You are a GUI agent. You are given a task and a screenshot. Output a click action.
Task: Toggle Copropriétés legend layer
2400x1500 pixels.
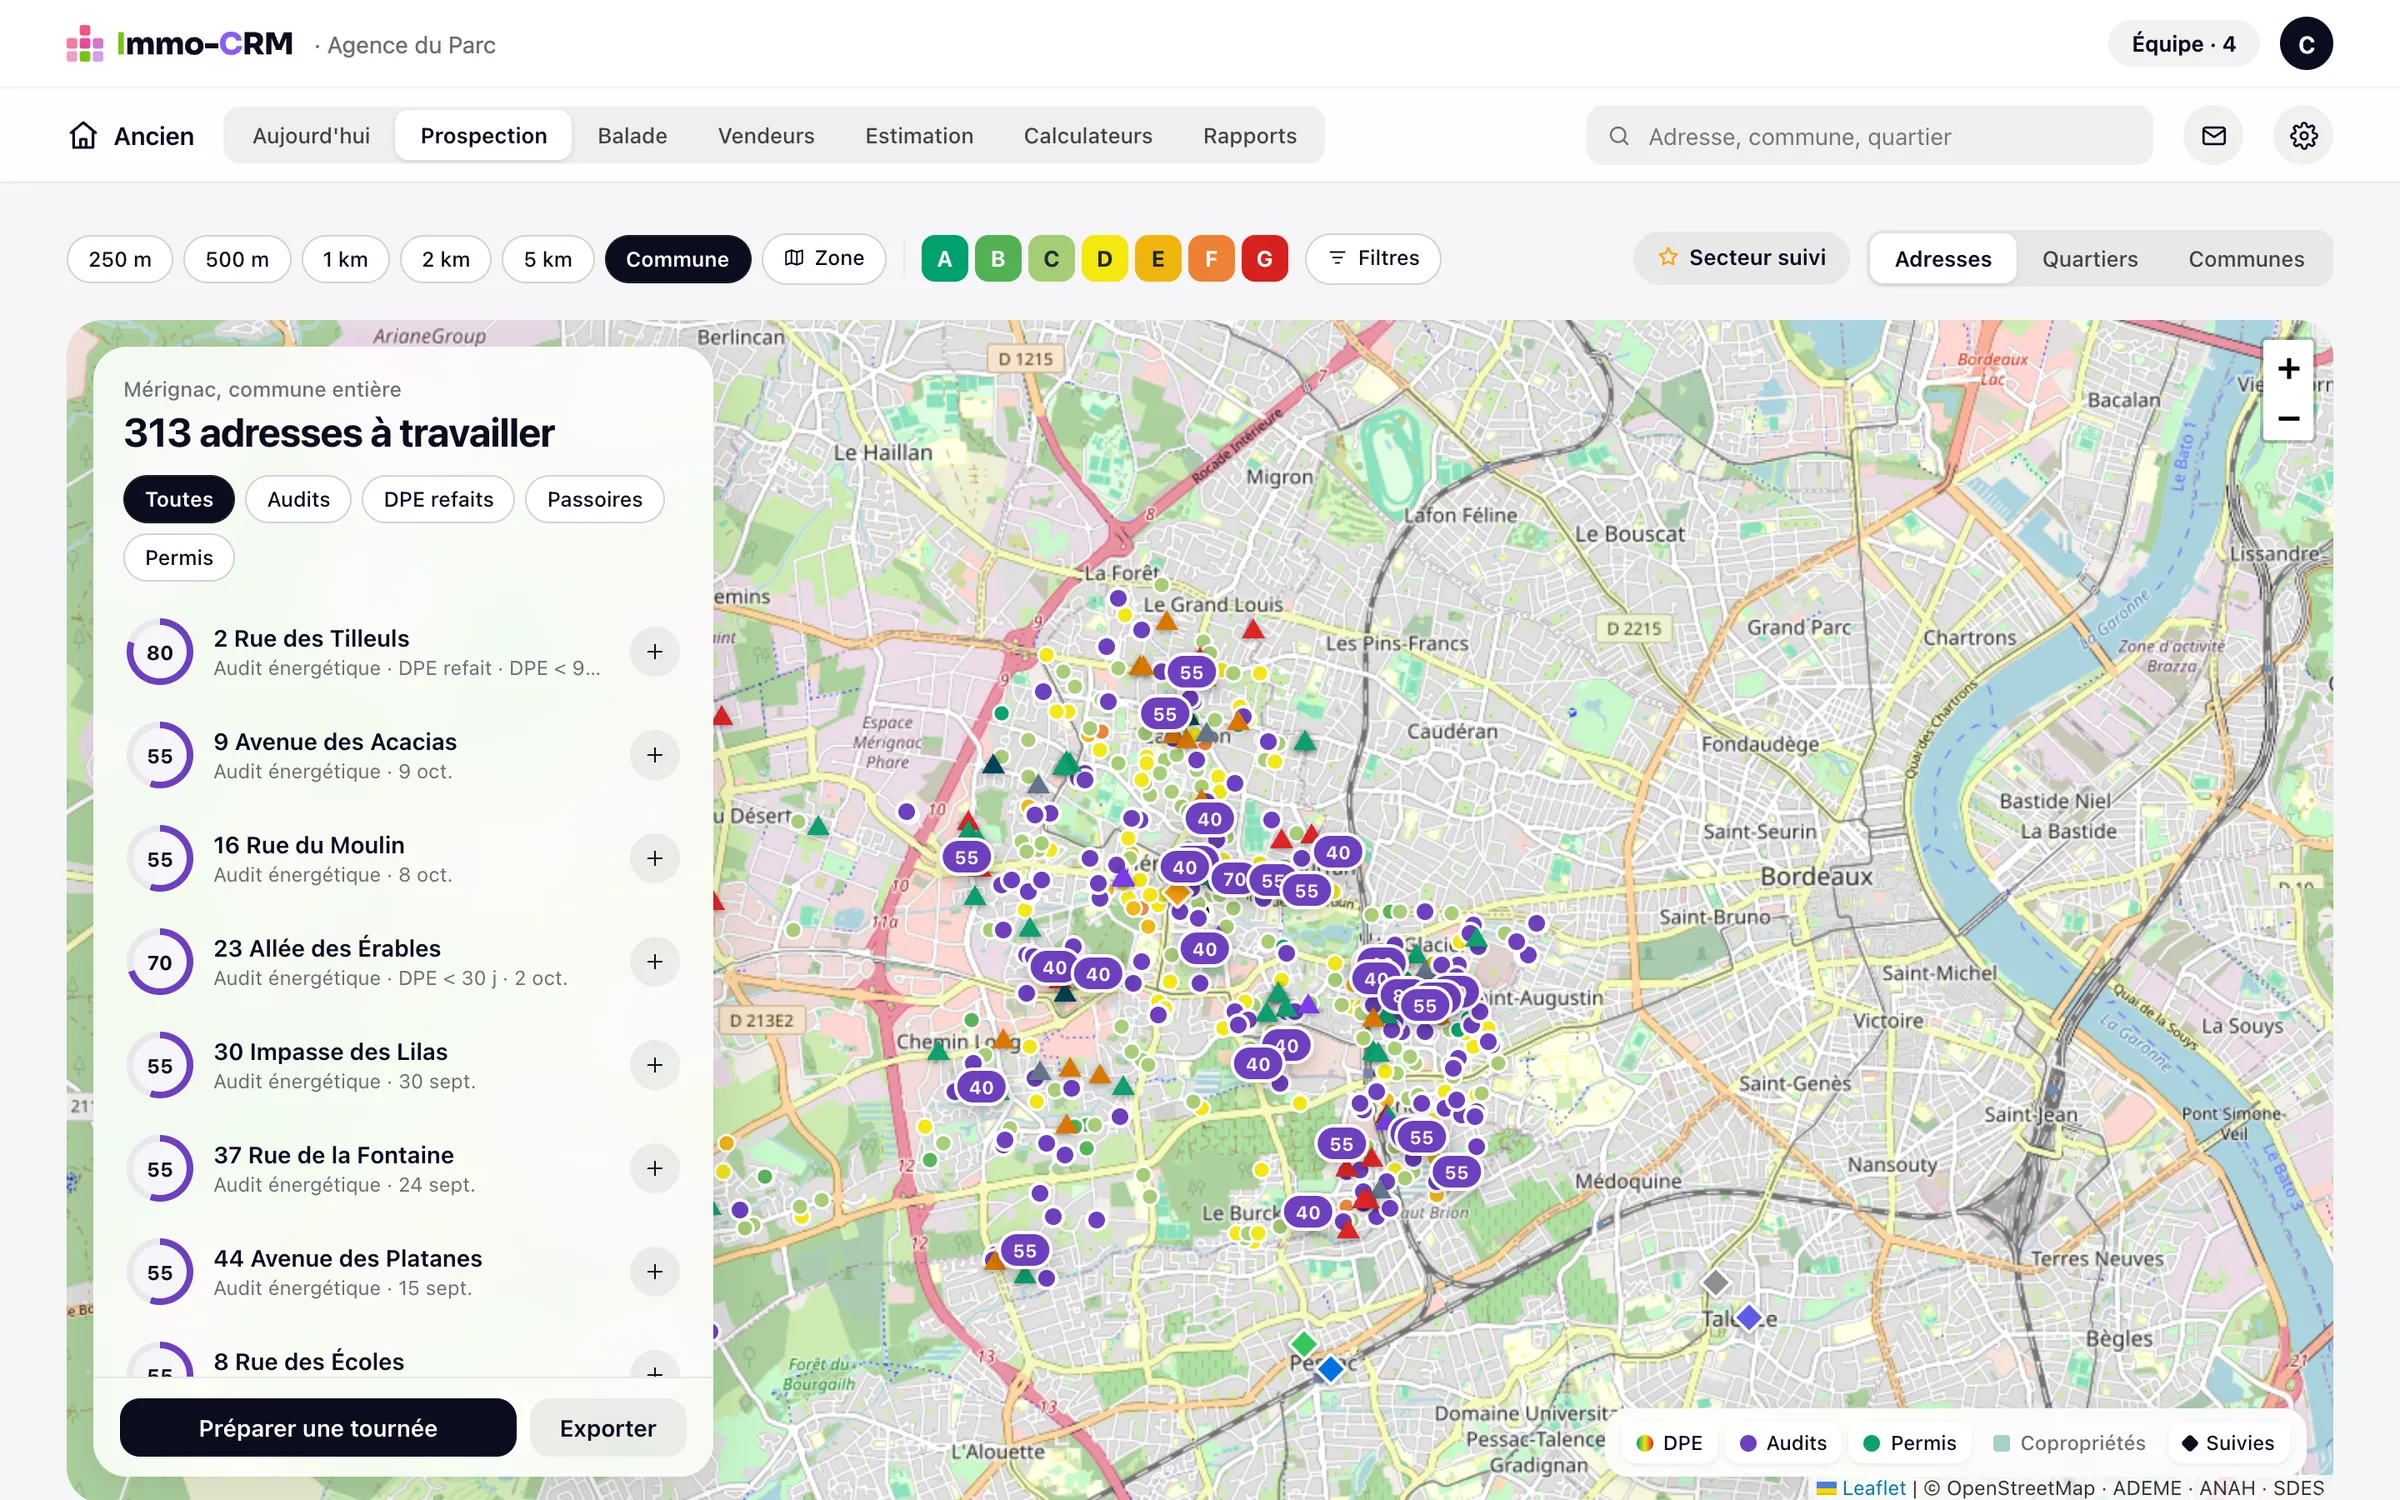click(x=2069, y=1443)
